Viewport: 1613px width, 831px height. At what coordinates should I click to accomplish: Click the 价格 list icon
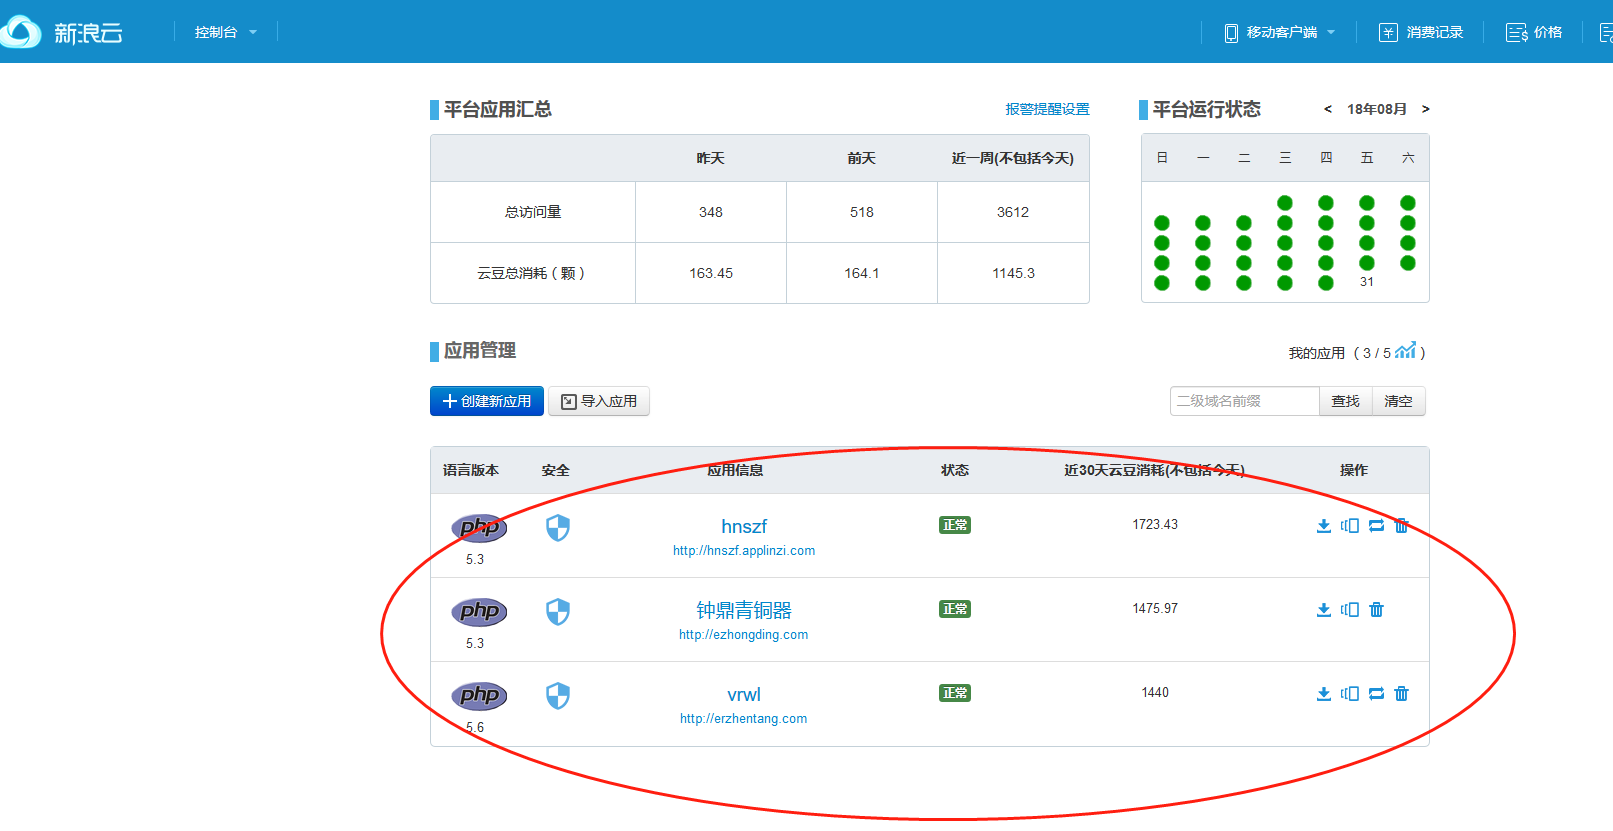point(1516,33)
